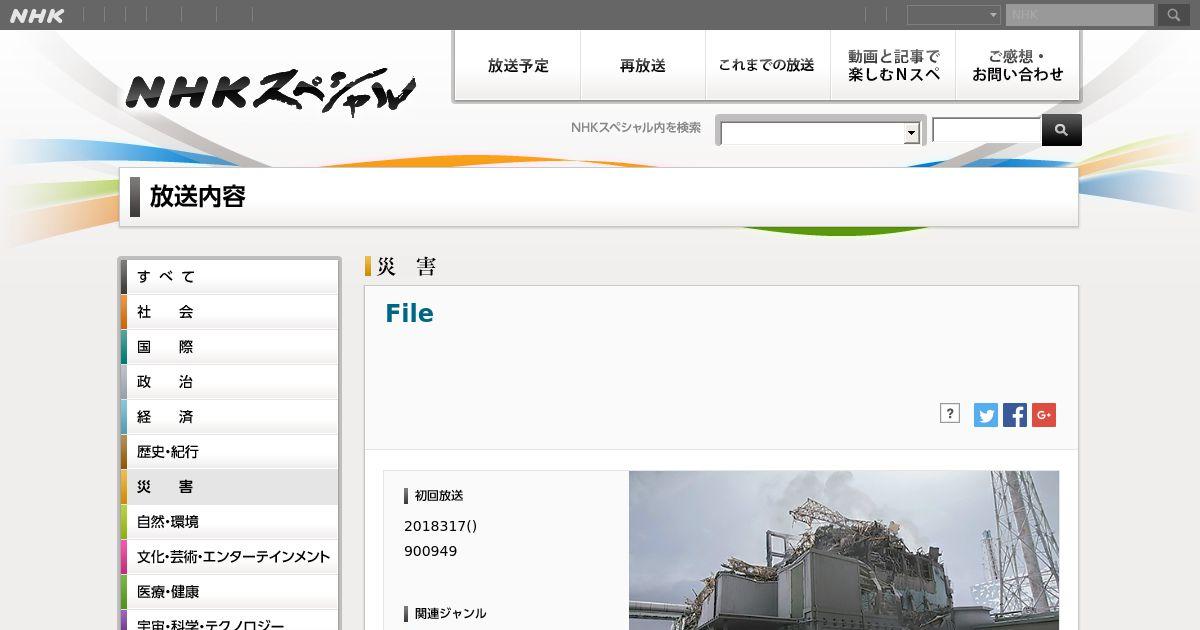Click the 災害 section heading
This screenshot has width=1200, height=630.
click(x=407, y=266)
